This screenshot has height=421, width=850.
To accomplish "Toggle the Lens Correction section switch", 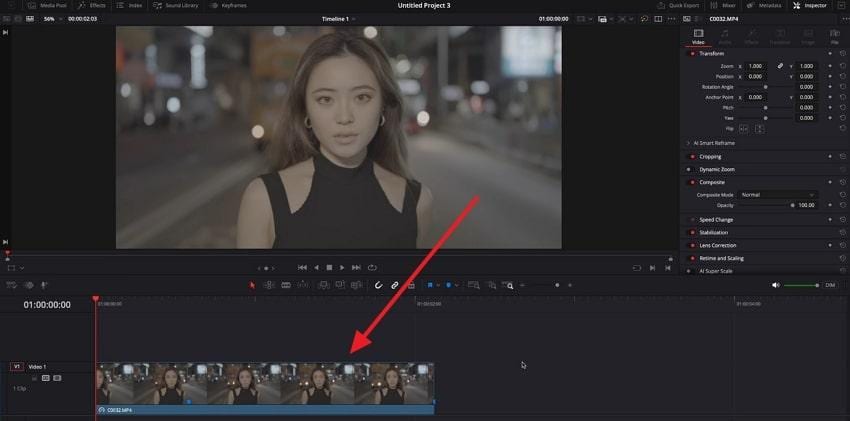I will point(692,245).
